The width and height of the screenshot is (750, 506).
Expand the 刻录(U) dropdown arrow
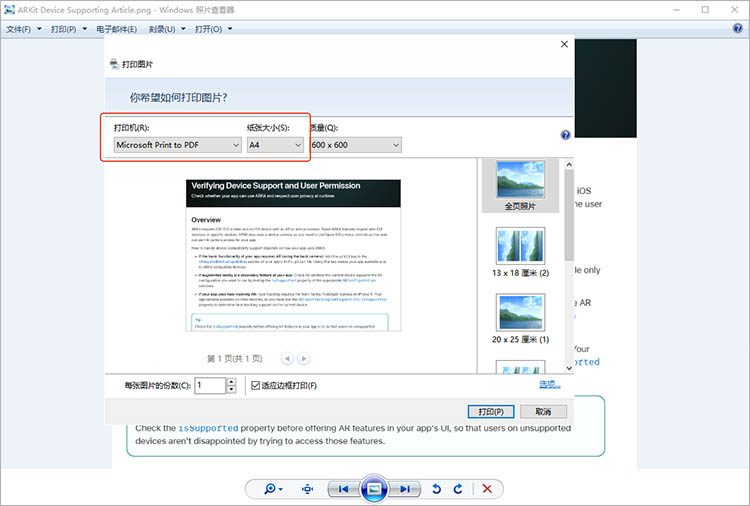(x=183, y=29)
